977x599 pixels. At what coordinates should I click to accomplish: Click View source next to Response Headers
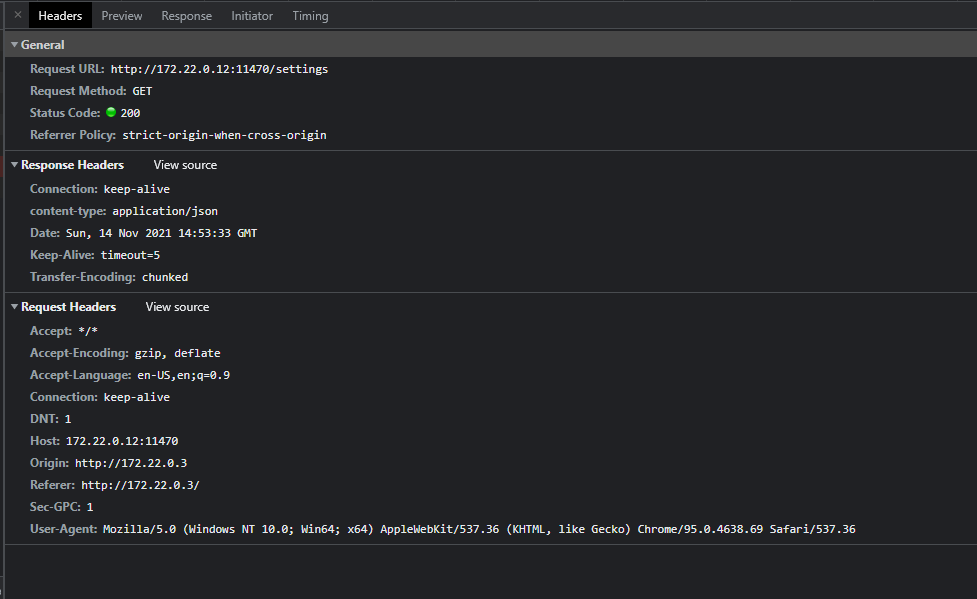pyautogui.click(x=185, y=165)
